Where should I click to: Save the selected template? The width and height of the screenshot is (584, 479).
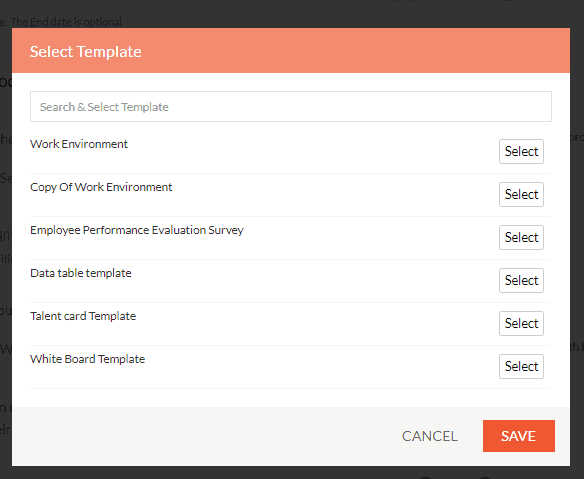[519, 436]
